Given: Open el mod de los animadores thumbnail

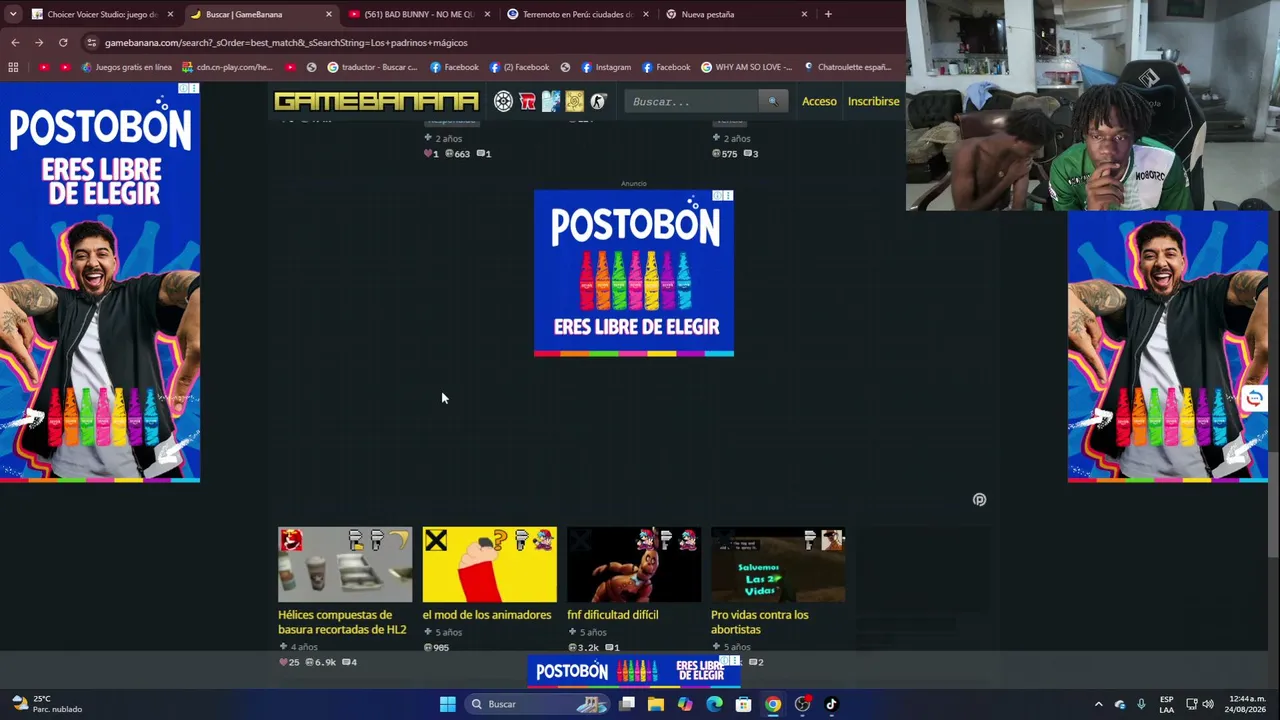Looking at the screenshot, I should (x=489, y=565).
